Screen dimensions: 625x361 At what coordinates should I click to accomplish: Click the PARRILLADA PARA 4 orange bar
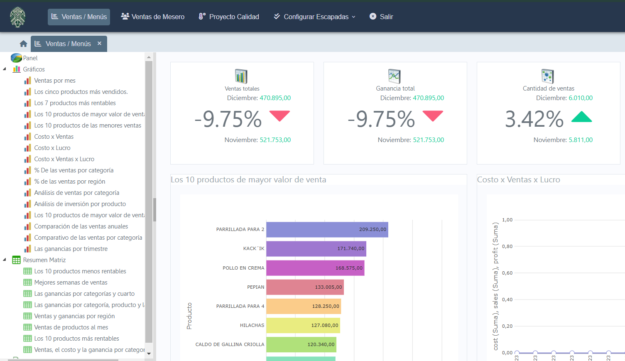click(x=304, y=306)
